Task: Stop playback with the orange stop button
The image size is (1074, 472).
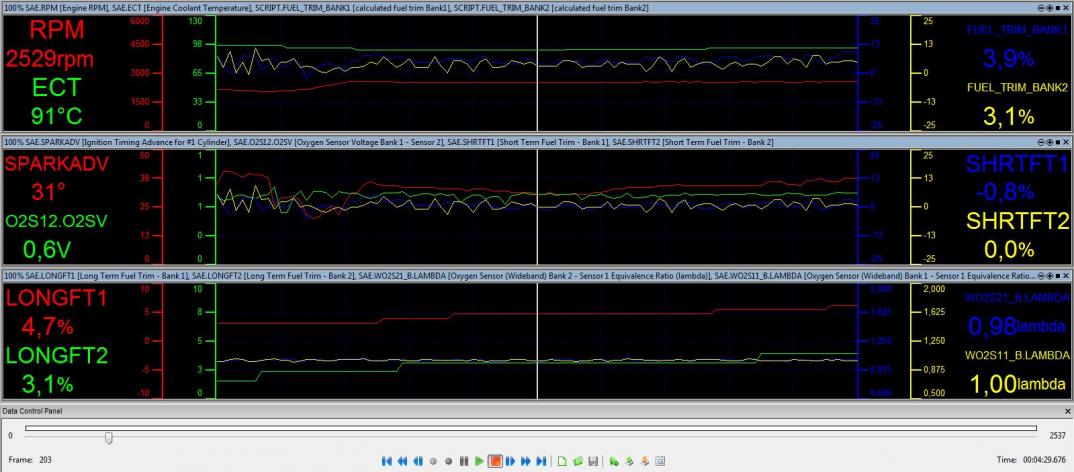Action: 495,461
